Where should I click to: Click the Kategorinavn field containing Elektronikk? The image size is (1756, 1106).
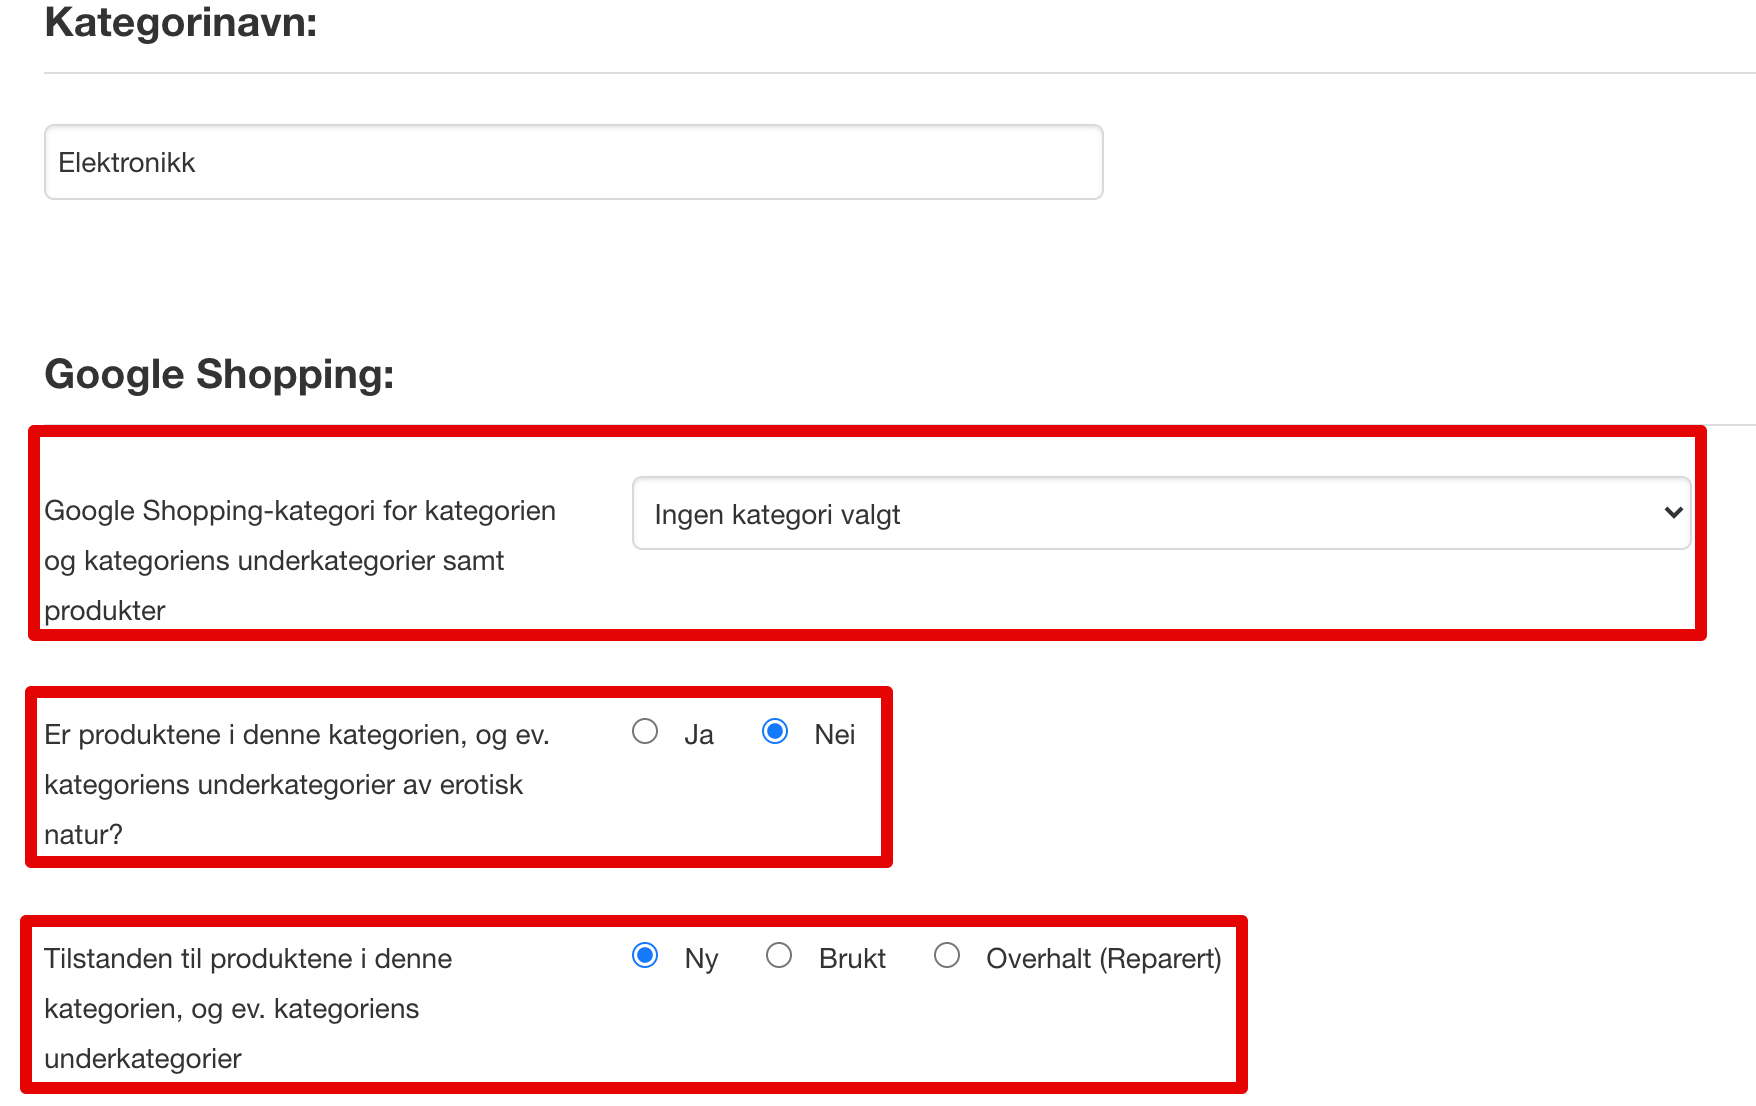point(573,162)
